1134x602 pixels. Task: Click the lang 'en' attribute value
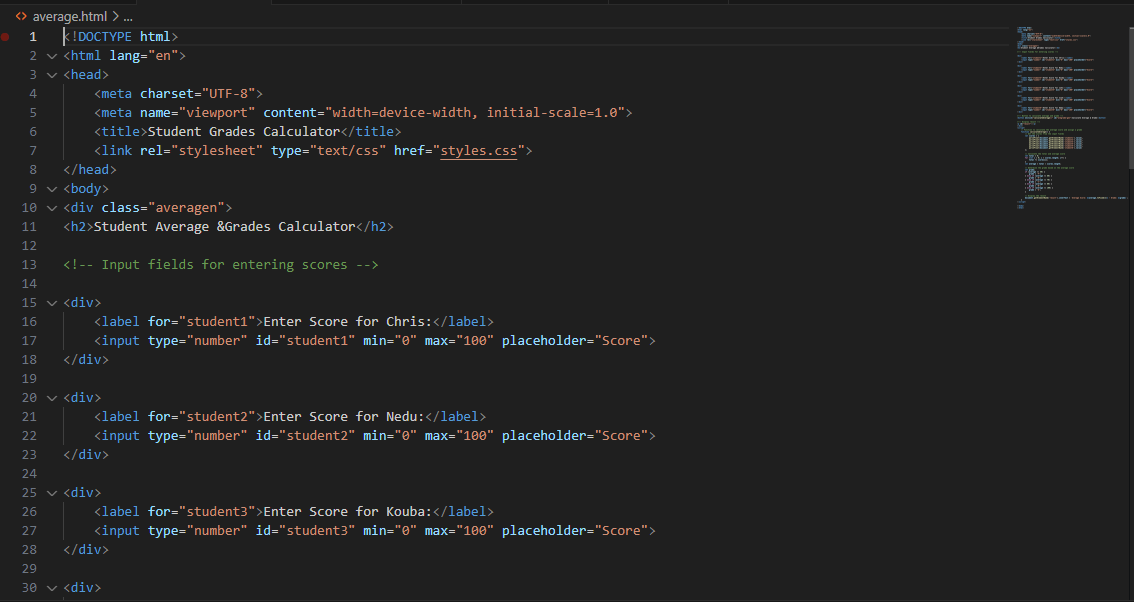163,56
